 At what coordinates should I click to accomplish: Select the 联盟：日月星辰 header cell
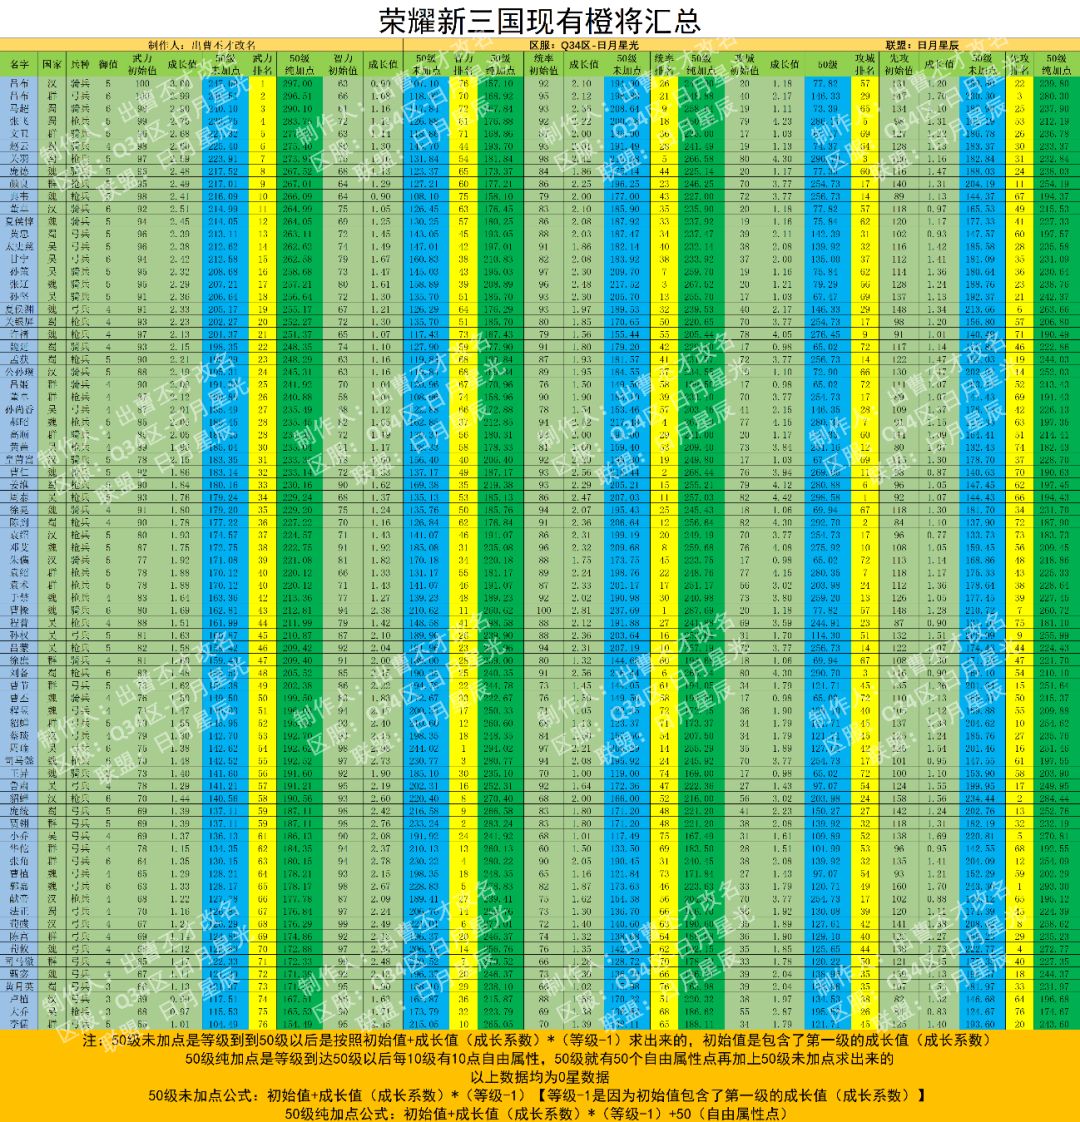pos(922,45)
